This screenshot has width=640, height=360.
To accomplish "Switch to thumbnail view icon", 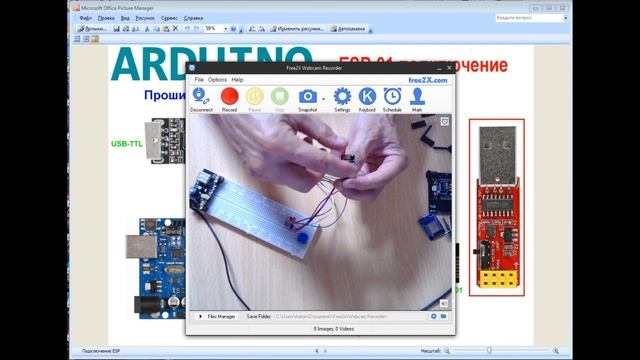I will (77, 39).
